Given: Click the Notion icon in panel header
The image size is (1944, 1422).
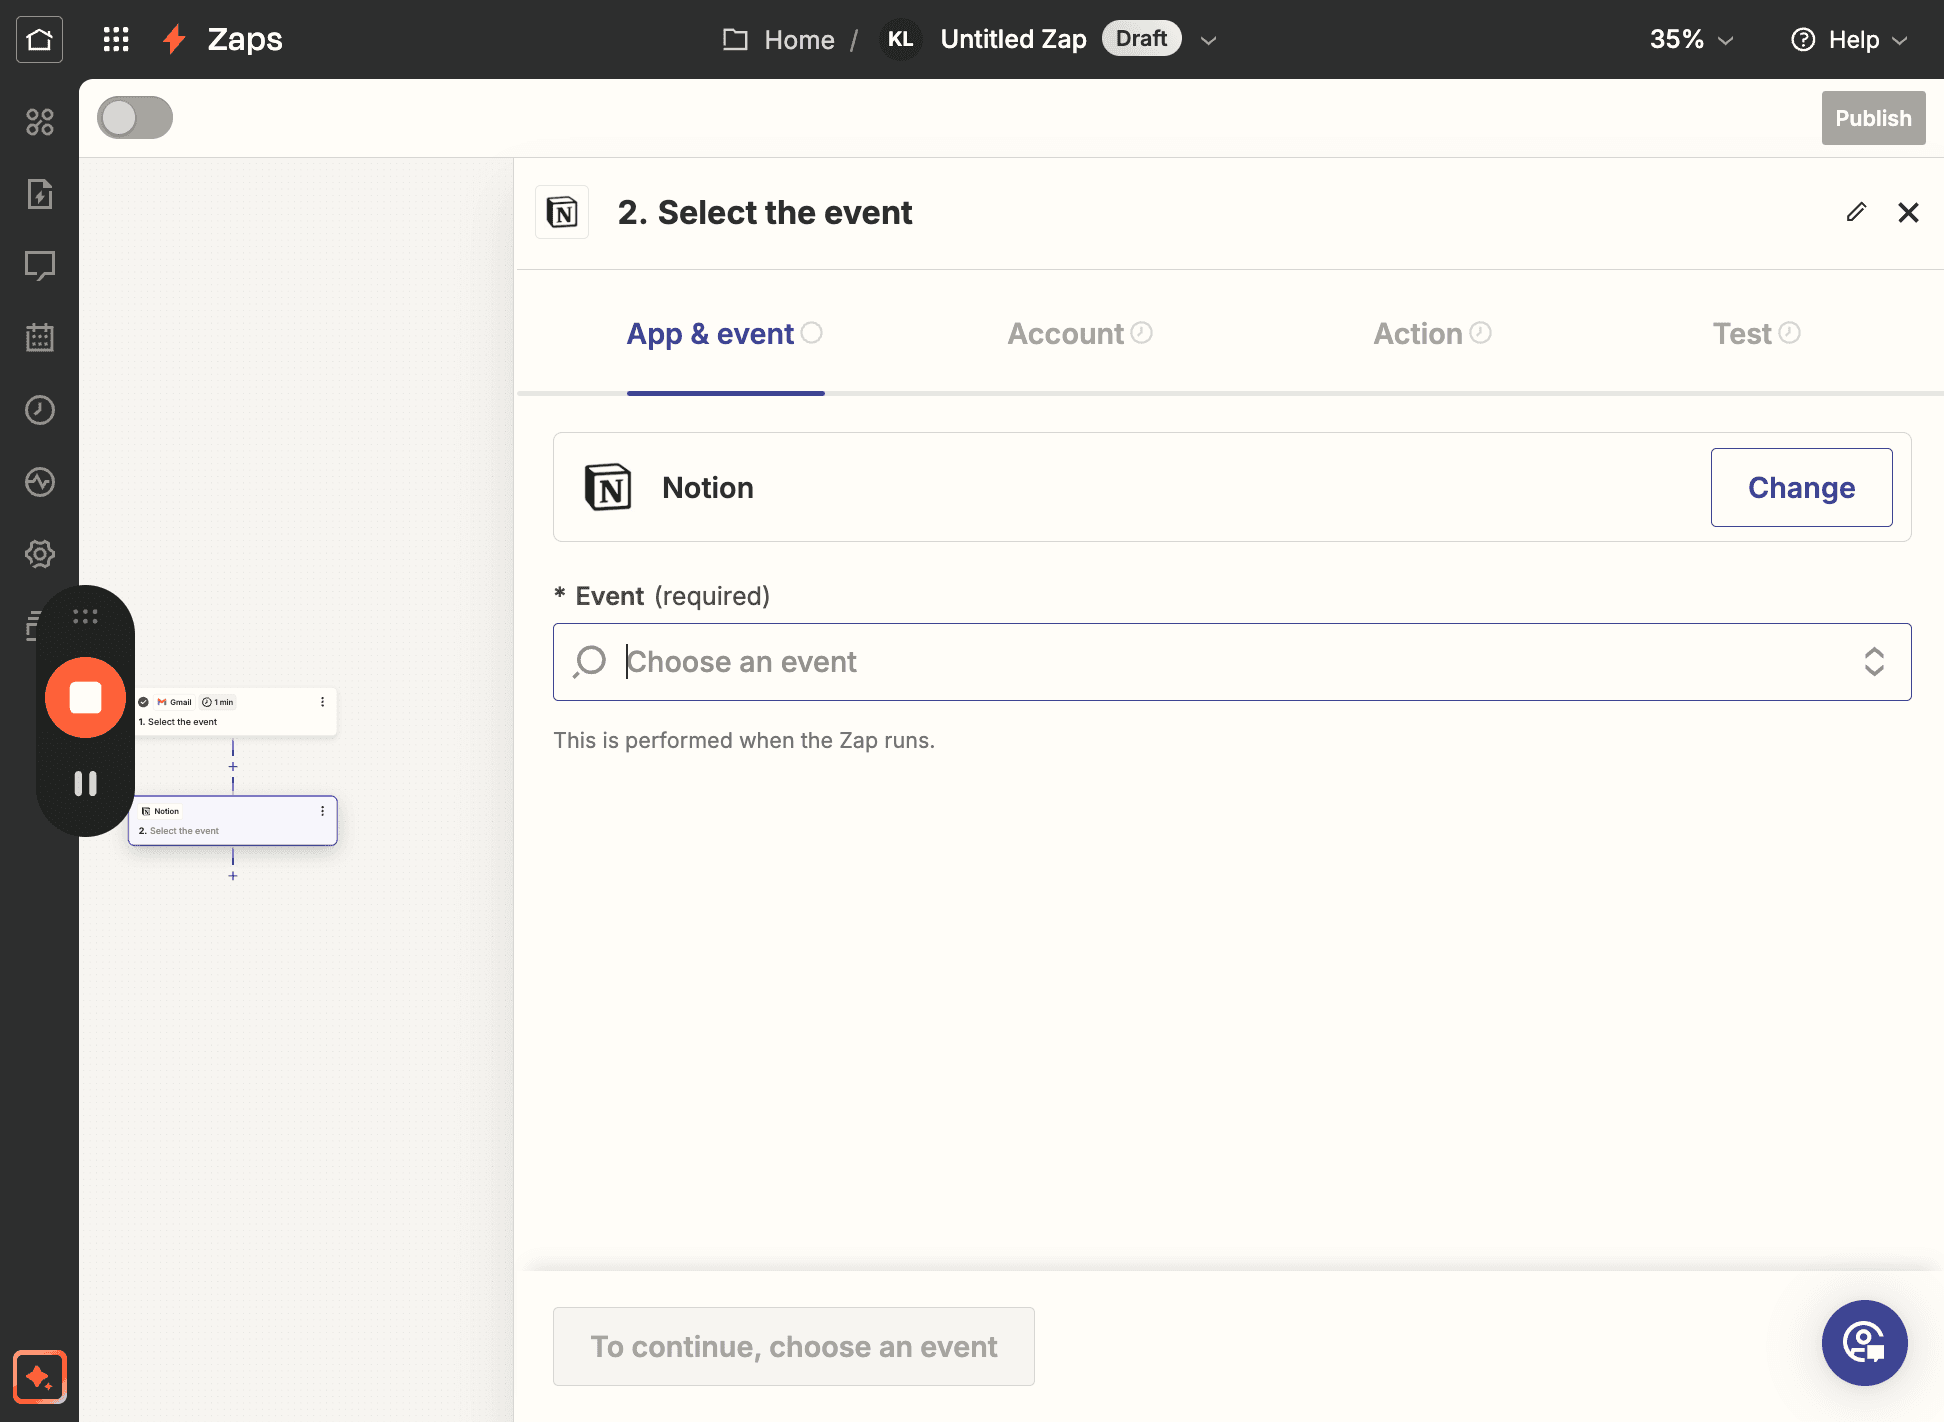Looking at the screenshot, I should (x=562, y=212).
